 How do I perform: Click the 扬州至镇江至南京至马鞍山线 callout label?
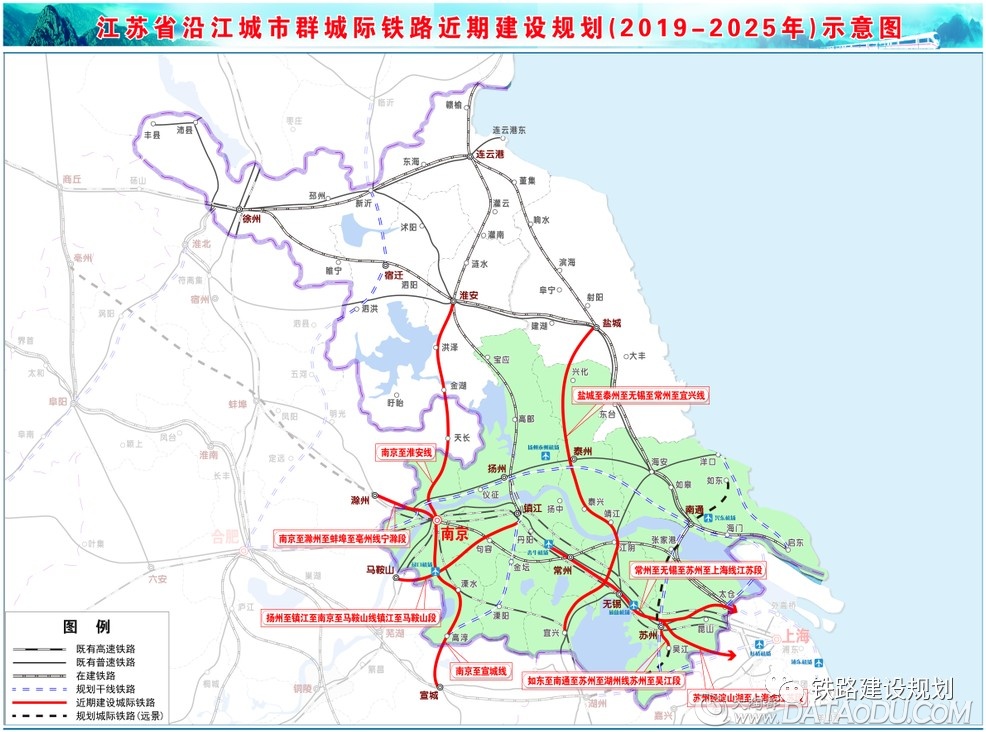351,618
